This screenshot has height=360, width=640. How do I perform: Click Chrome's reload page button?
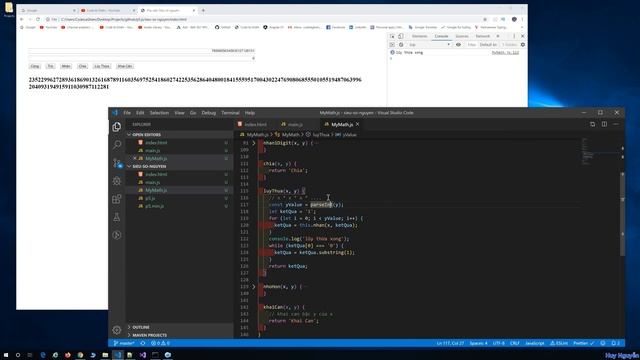coord(38,19)
